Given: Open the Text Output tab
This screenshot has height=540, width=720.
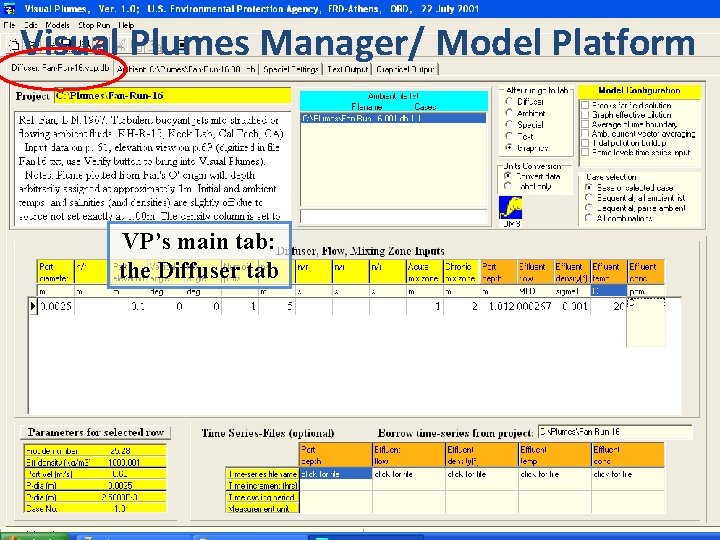Looking at the screenshot, I should click(347, 69).
